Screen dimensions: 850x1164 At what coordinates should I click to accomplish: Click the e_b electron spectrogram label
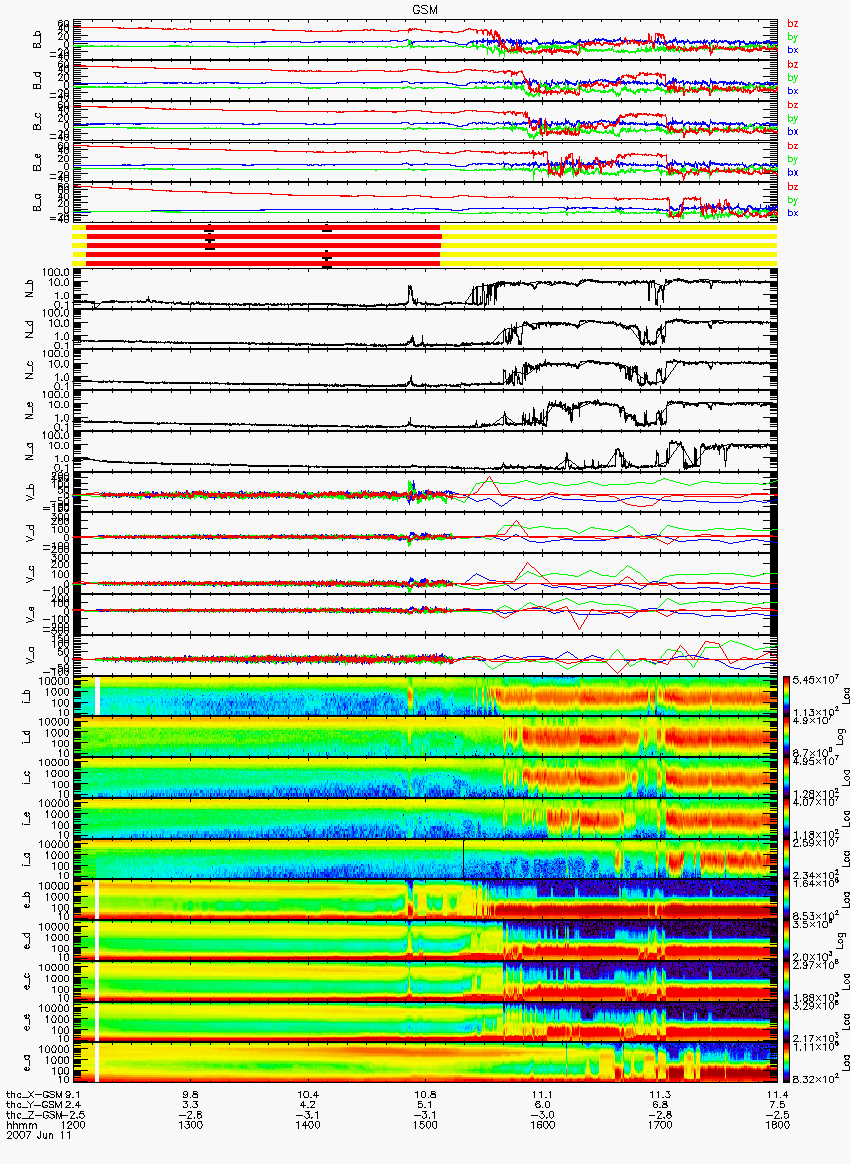[27, 901]
